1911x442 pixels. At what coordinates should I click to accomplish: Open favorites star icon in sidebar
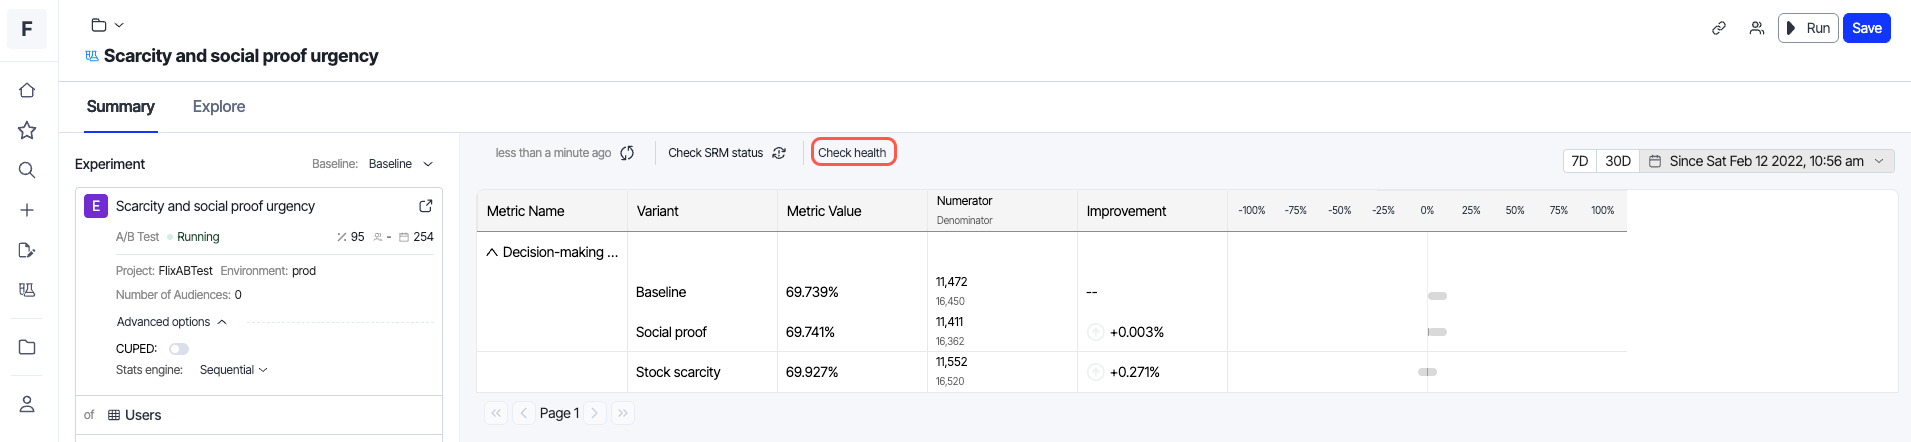(27, 130)
